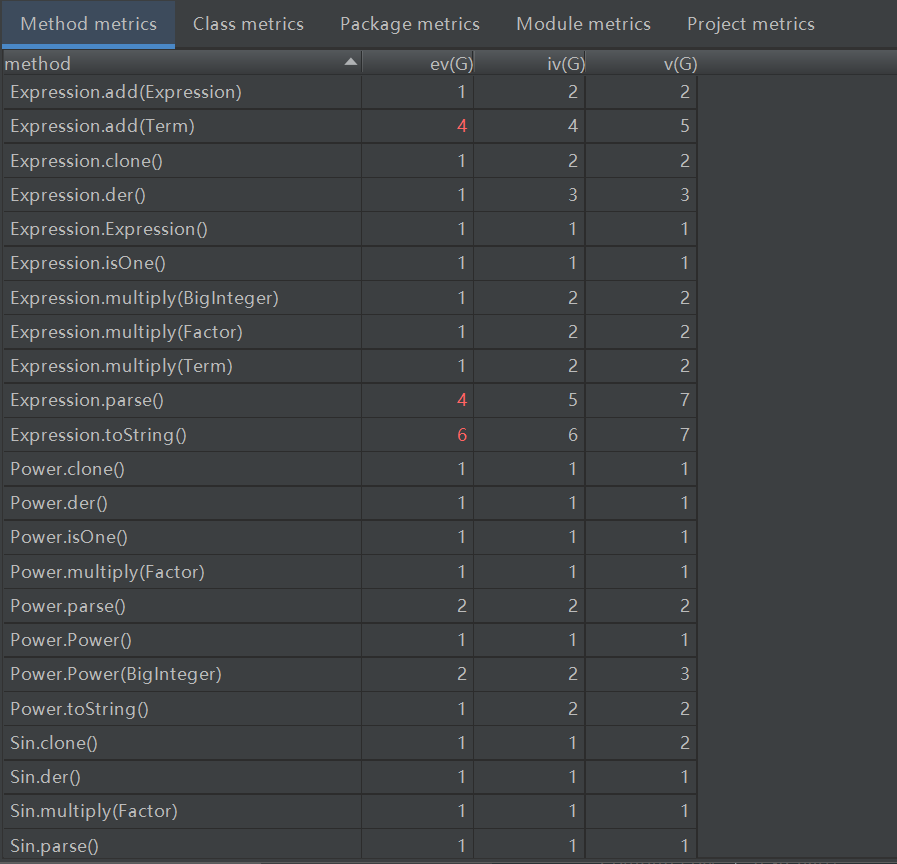Image resolution: width=897 pixels, height=864 pixels.
Task: Select the Sin.multiply(Factor) row
Action: tap(94, 811)
